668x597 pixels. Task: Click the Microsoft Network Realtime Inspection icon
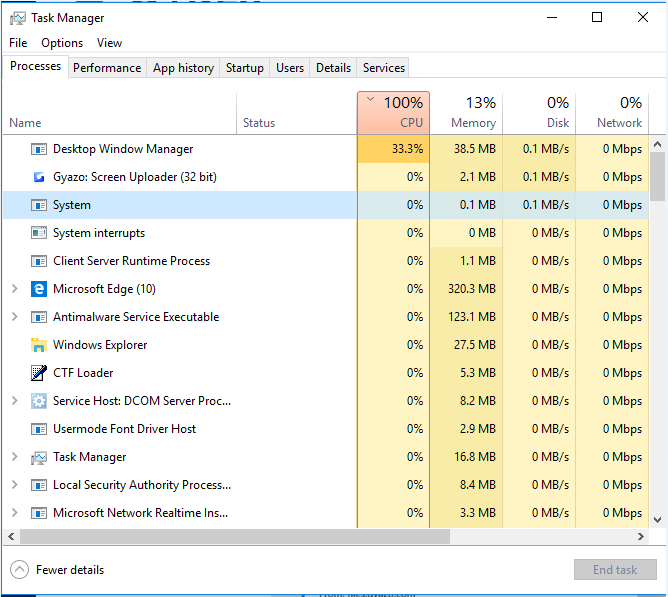click(x=39, y=513)
